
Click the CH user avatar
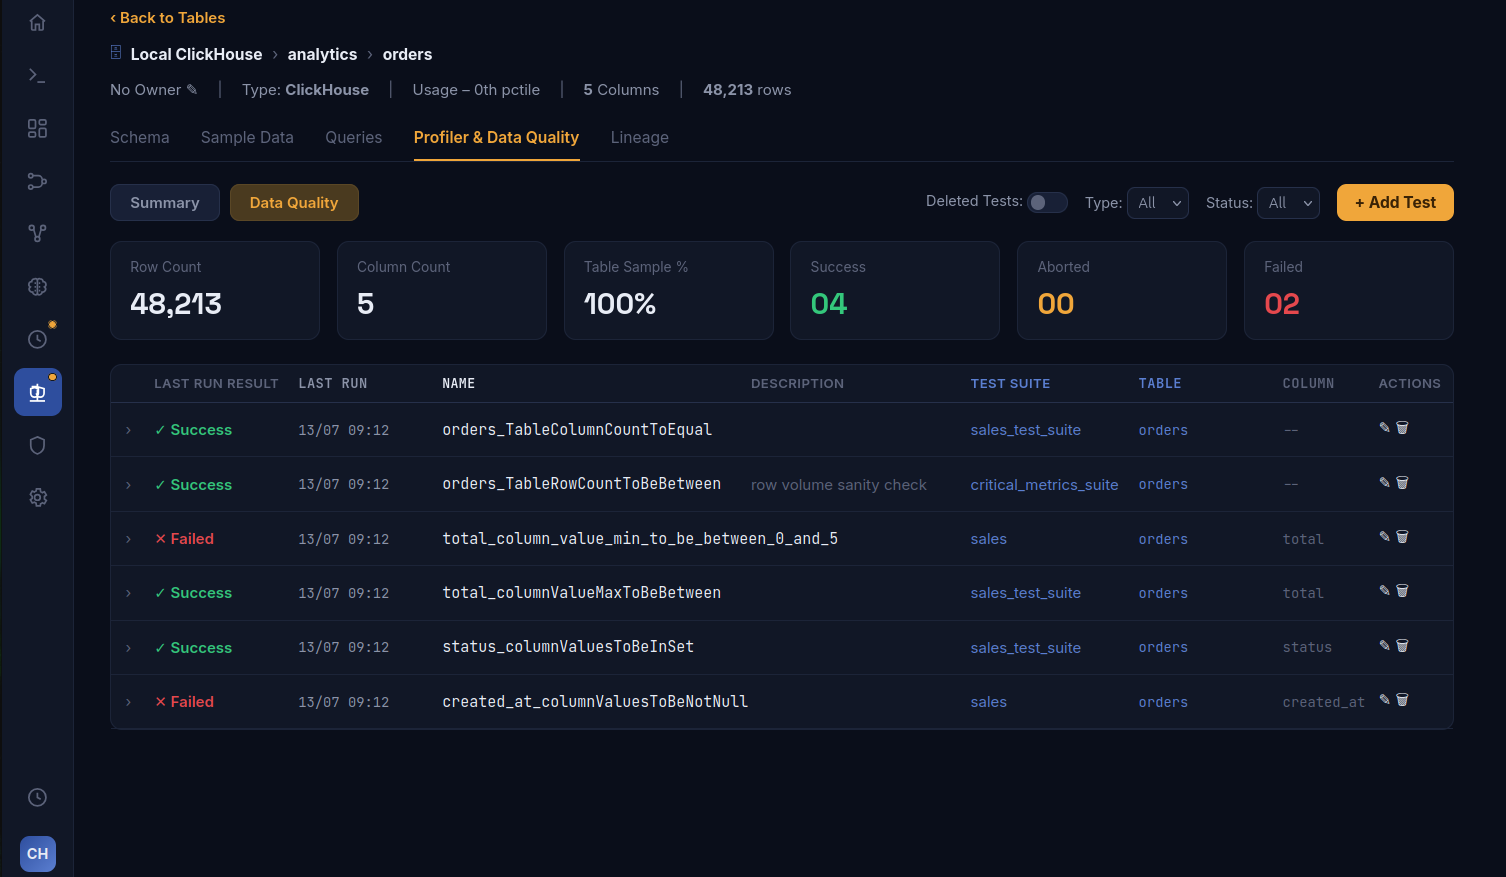38,854
